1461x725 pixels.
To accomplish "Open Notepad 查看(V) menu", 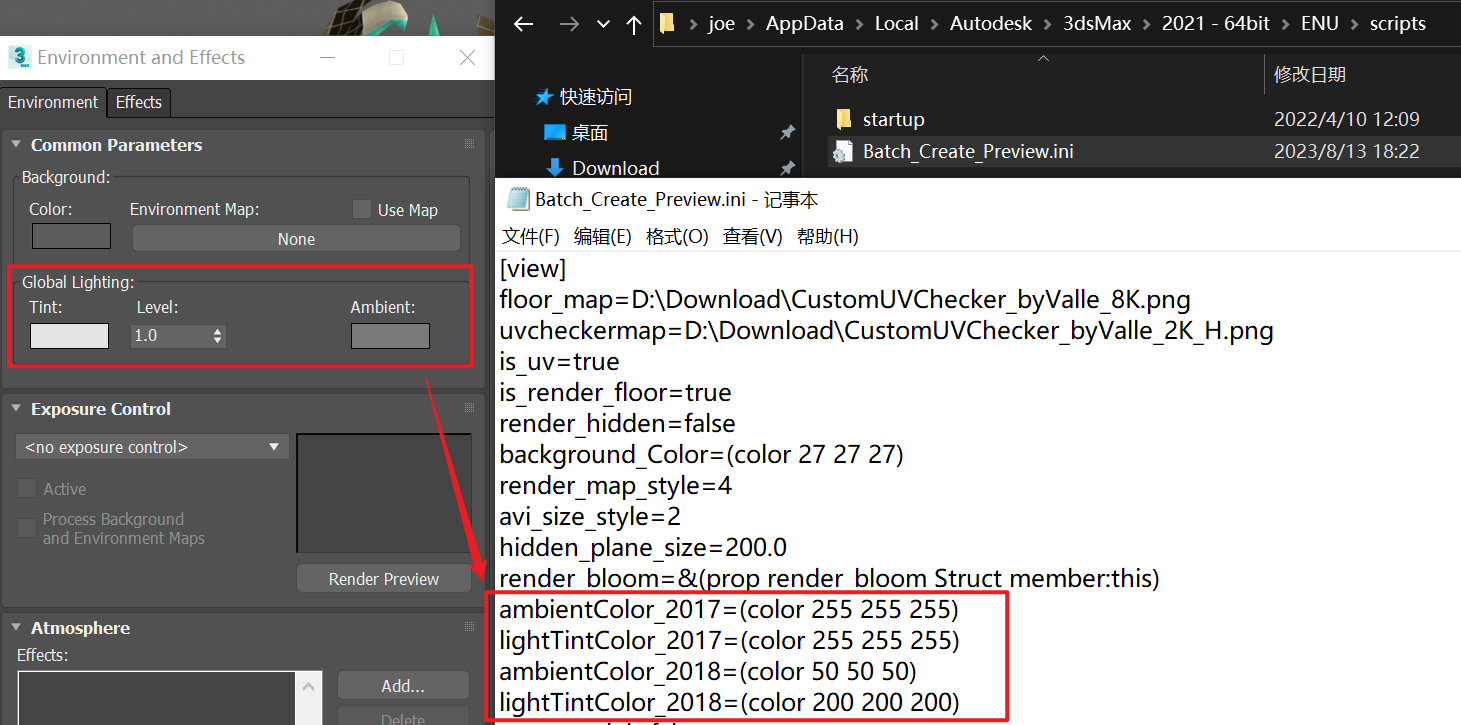I will [x=752, y=236].
